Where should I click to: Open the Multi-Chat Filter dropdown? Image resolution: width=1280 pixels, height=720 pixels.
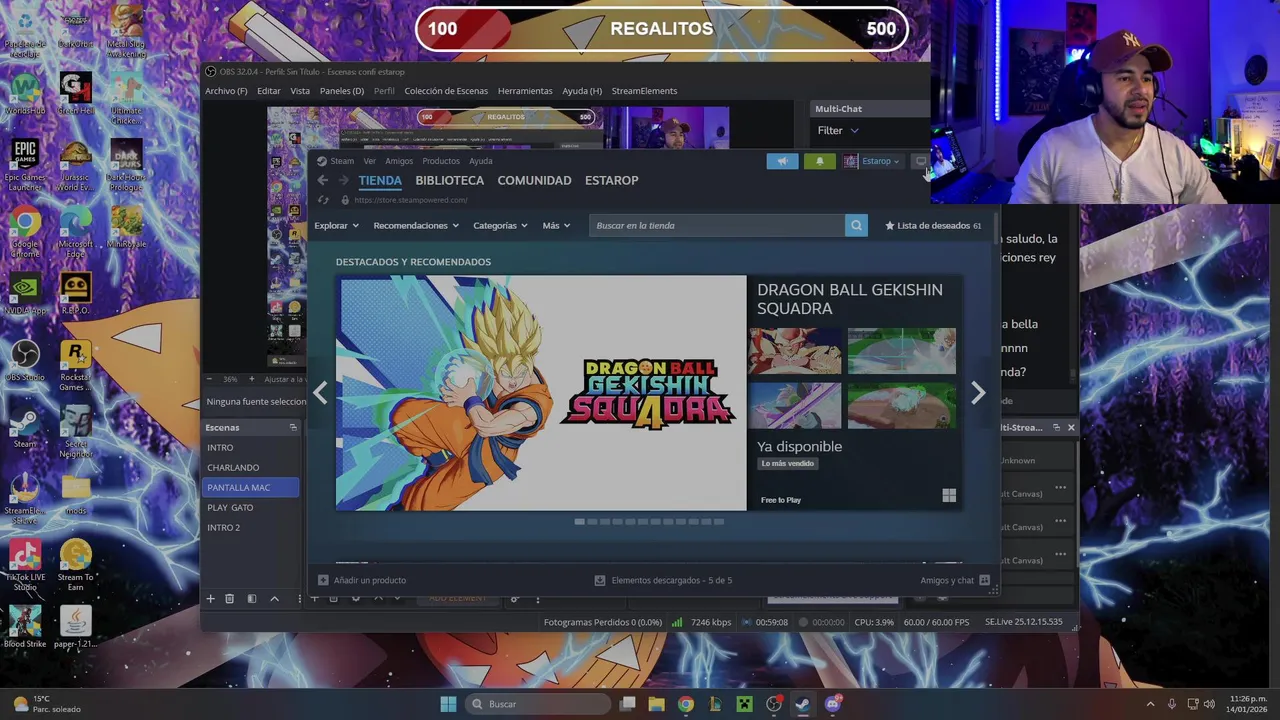click(838, 130)
